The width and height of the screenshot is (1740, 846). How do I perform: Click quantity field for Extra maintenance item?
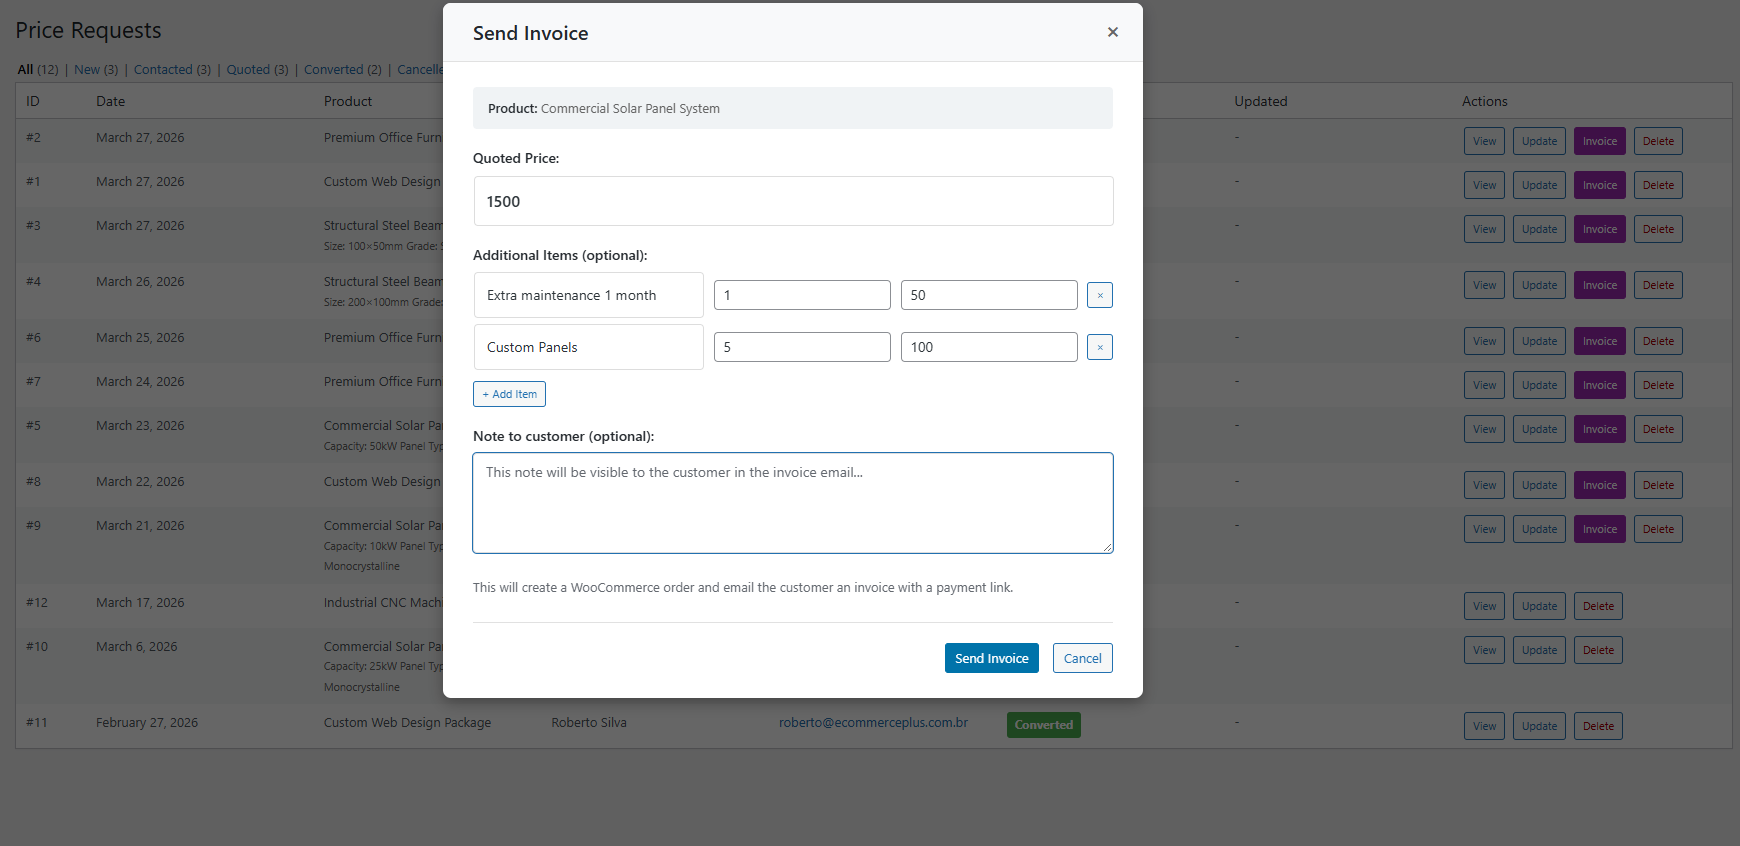pyautogui.click(x=801, y=295)
